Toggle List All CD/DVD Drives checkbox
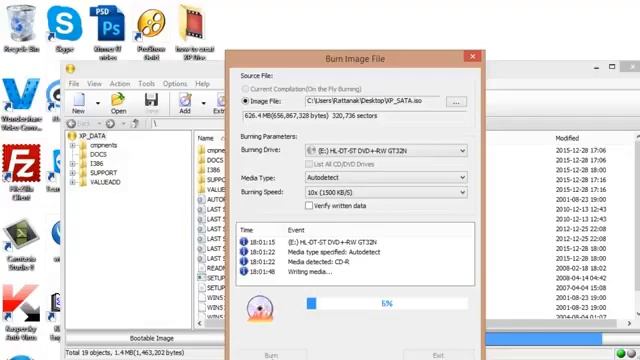This screenshot has height=360, width=640. 309,164
